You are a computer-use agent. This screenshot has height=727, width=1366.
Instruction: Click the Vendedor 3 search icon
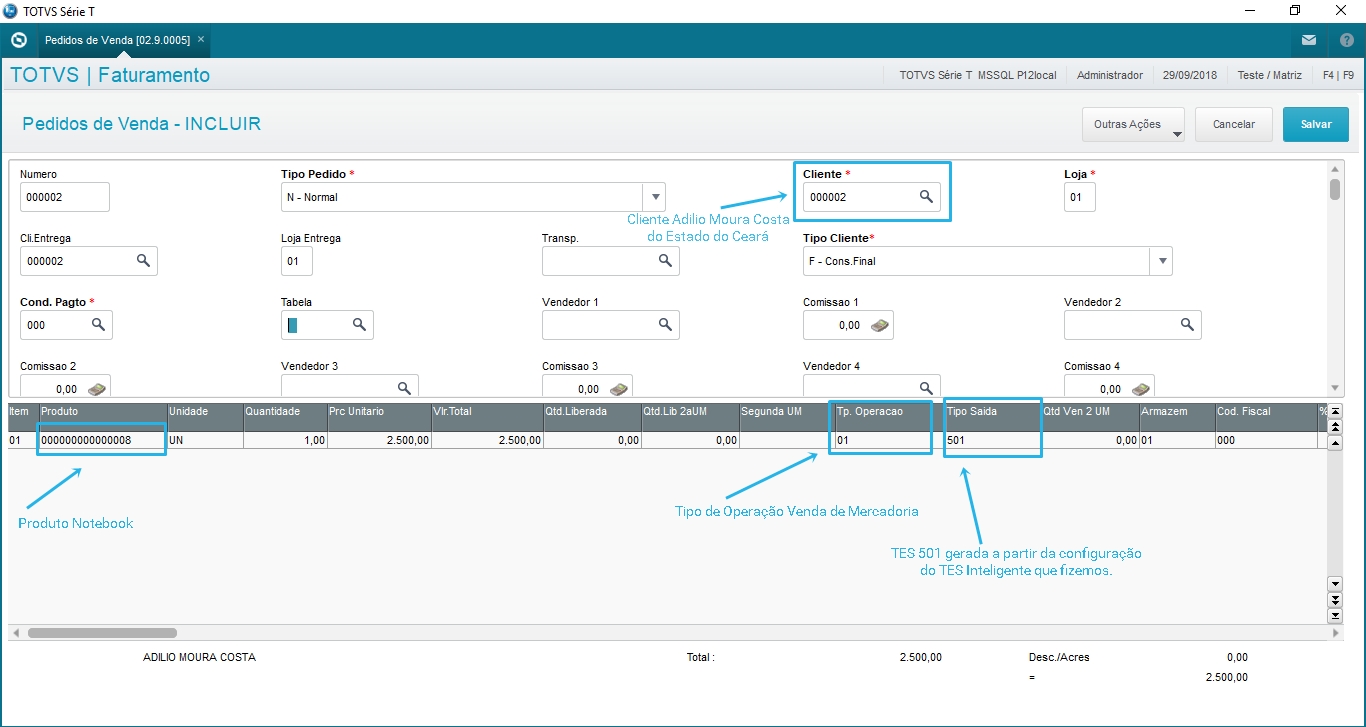point(405,388)
